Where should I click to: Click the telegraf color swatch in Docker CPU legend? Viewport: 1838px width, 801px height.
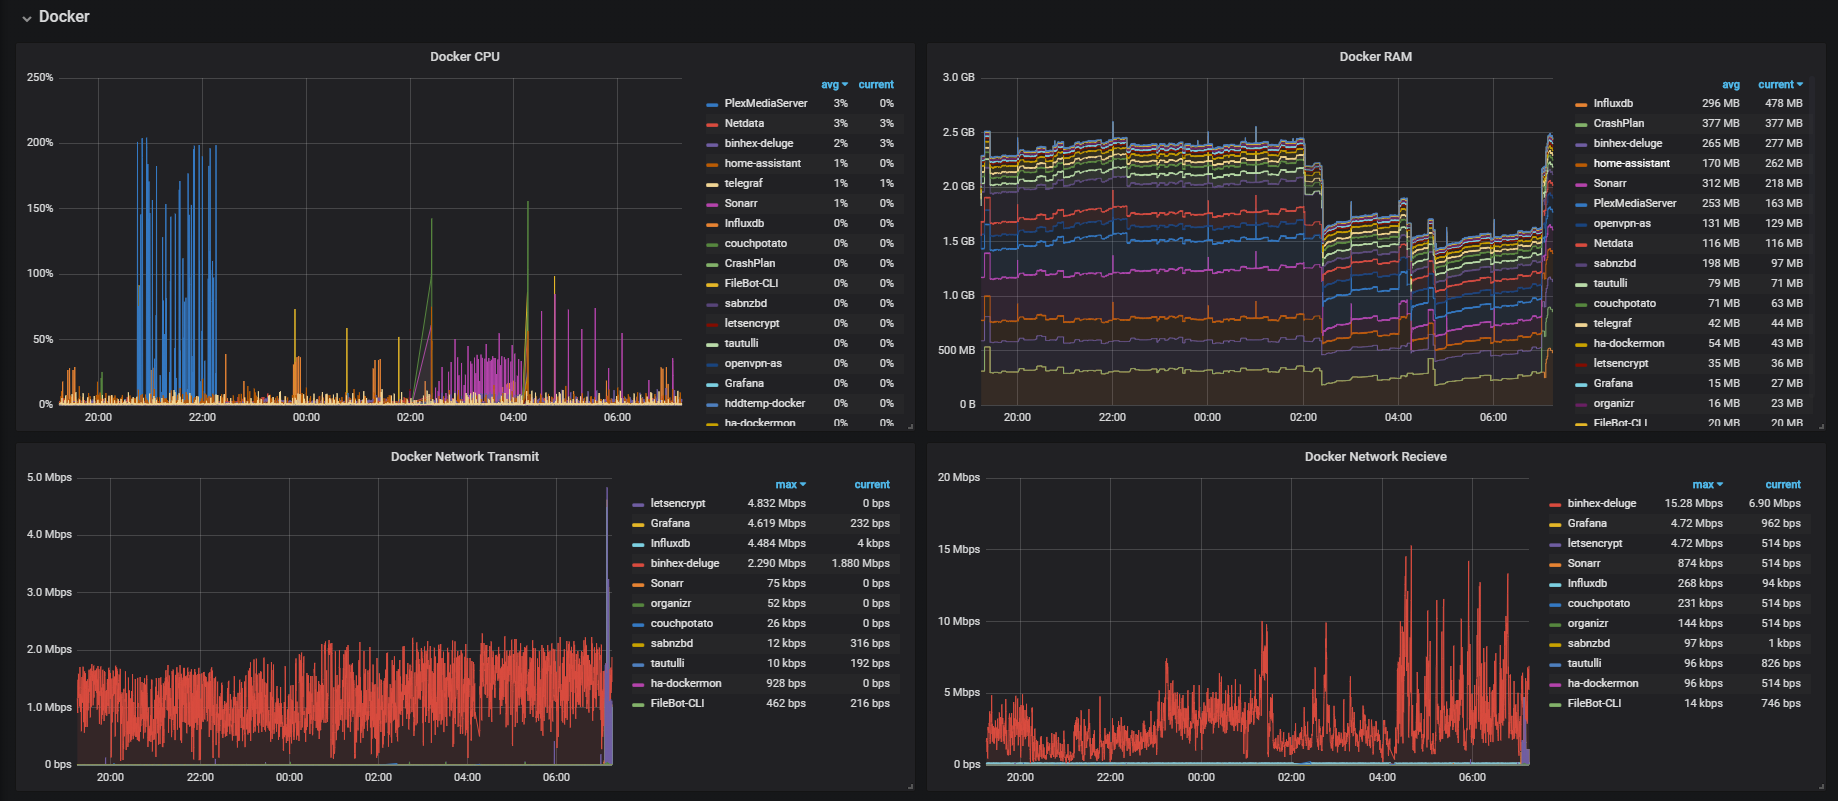(712, 185)
